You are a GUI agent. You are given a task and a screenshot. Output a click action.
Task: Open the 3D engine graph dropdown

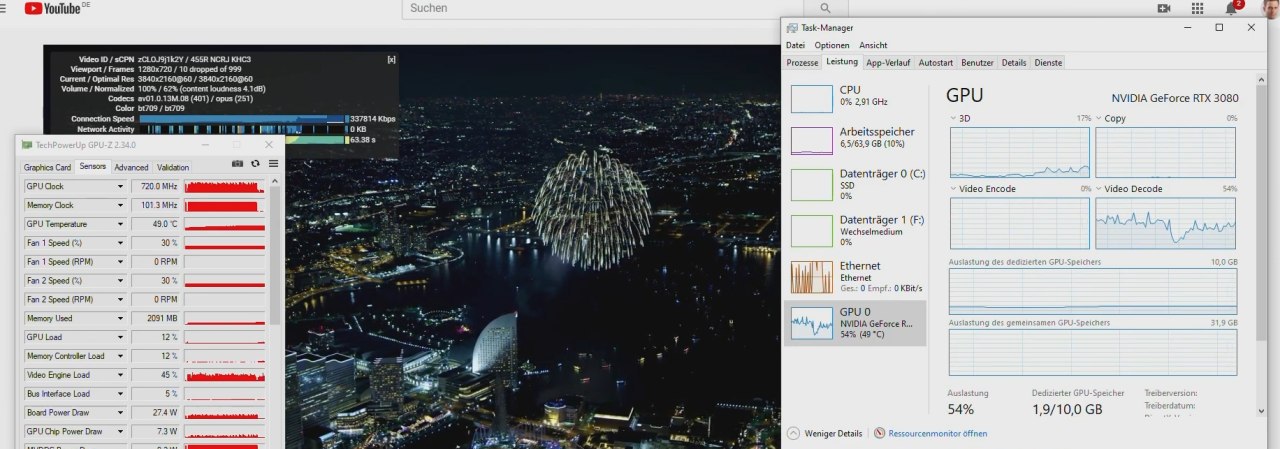coord(953,118)
